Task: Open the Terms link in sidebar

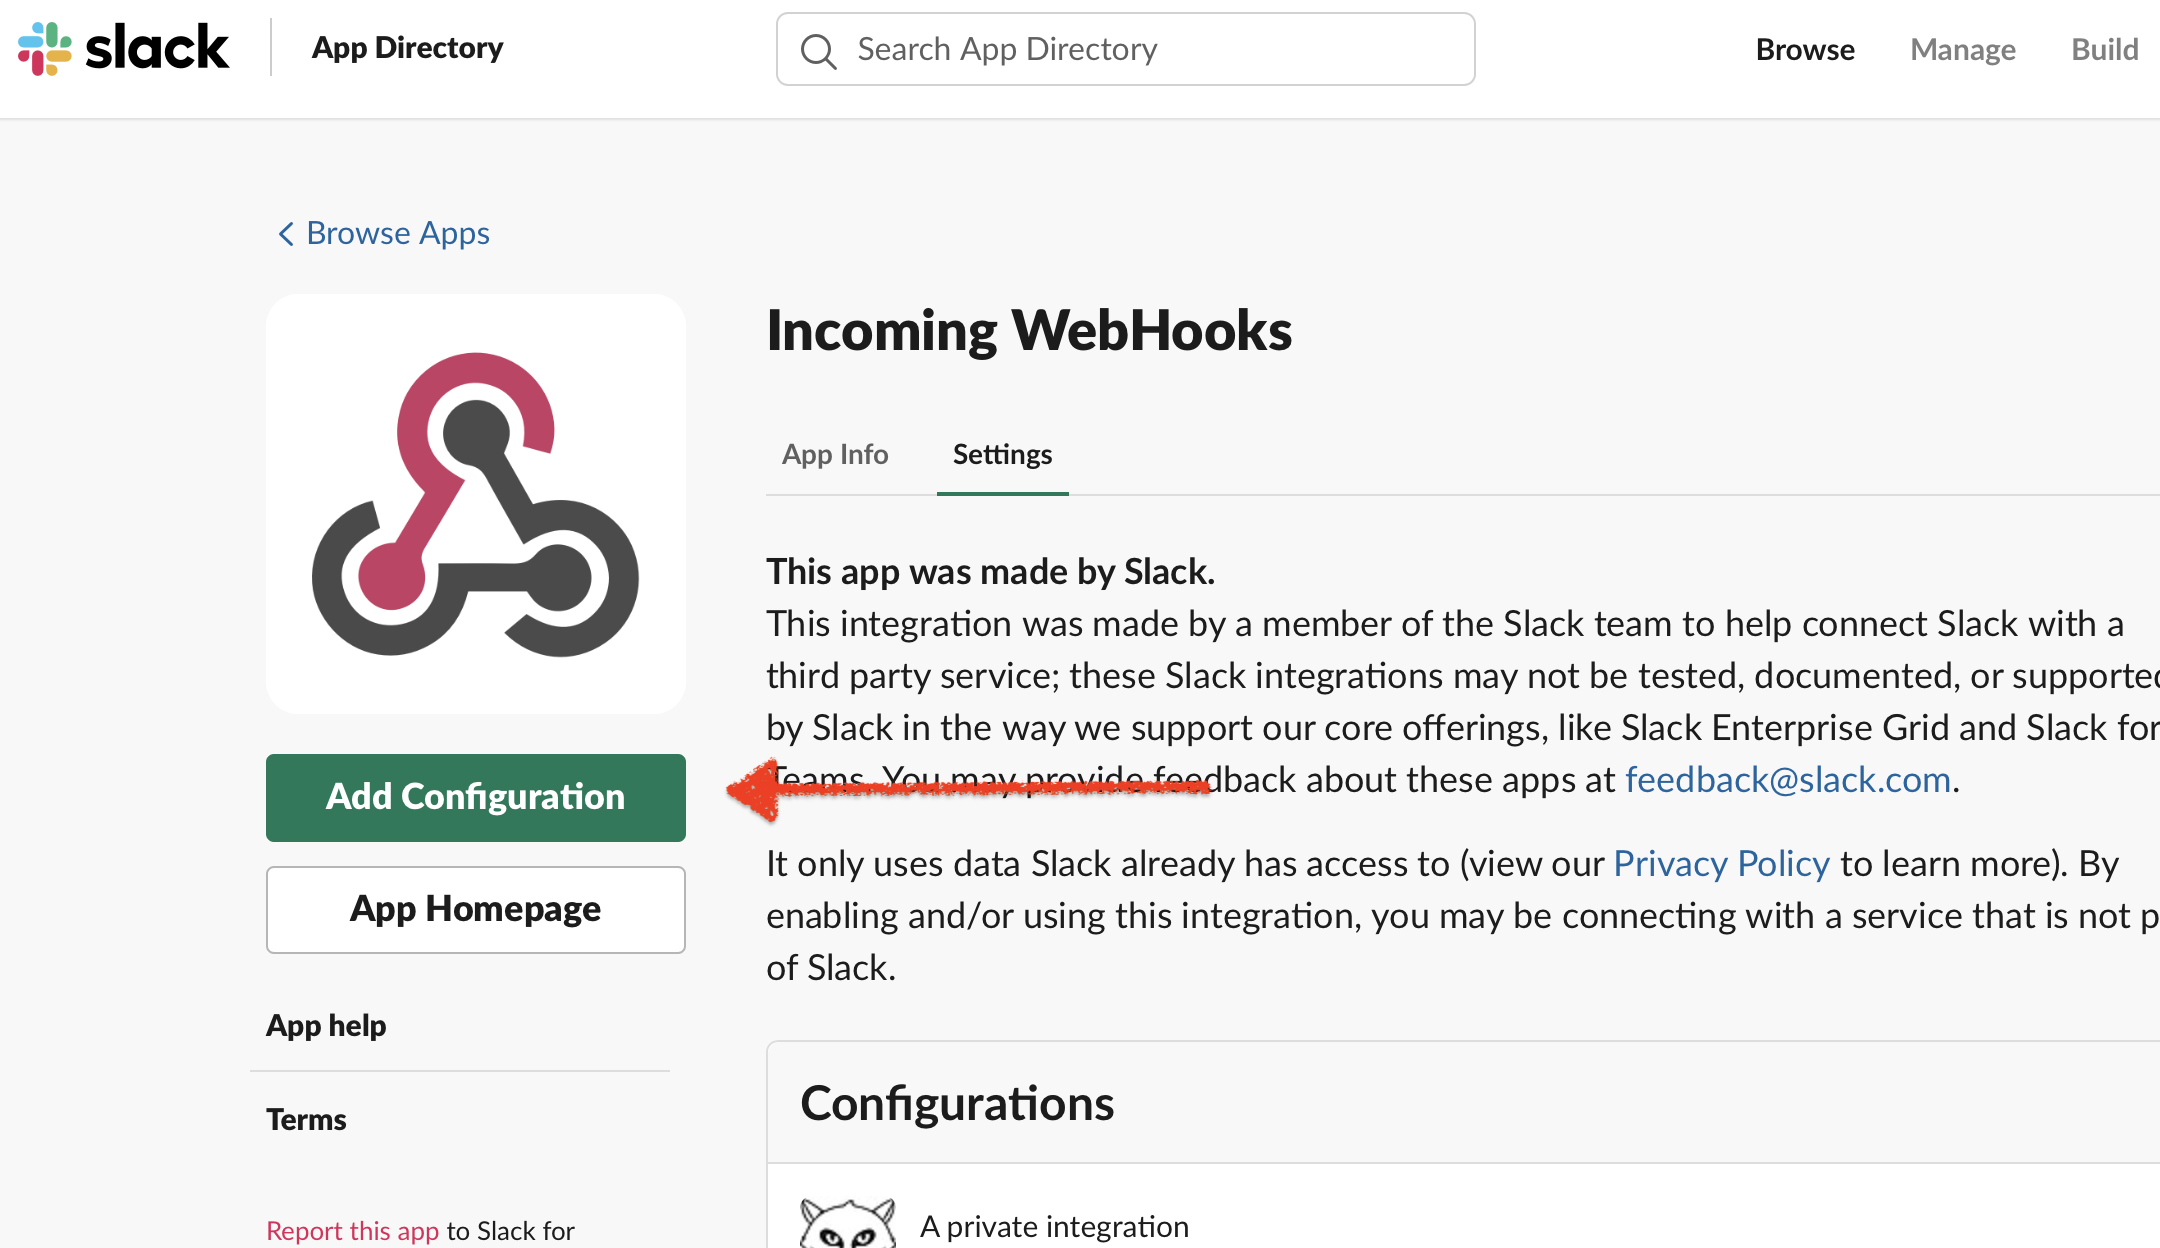Action: click(x=306, y=1119)
